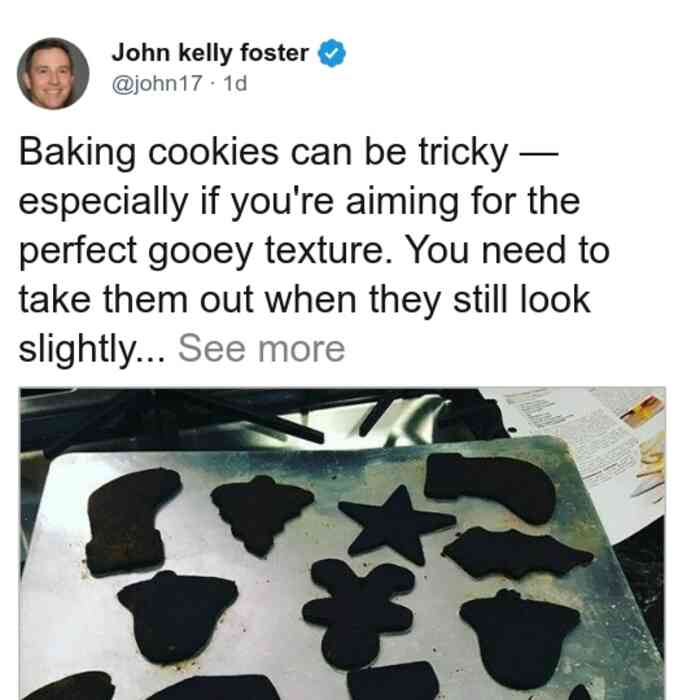
Task: Open the burnt cookies photo attachment
Action: click(x=343, y=544)
